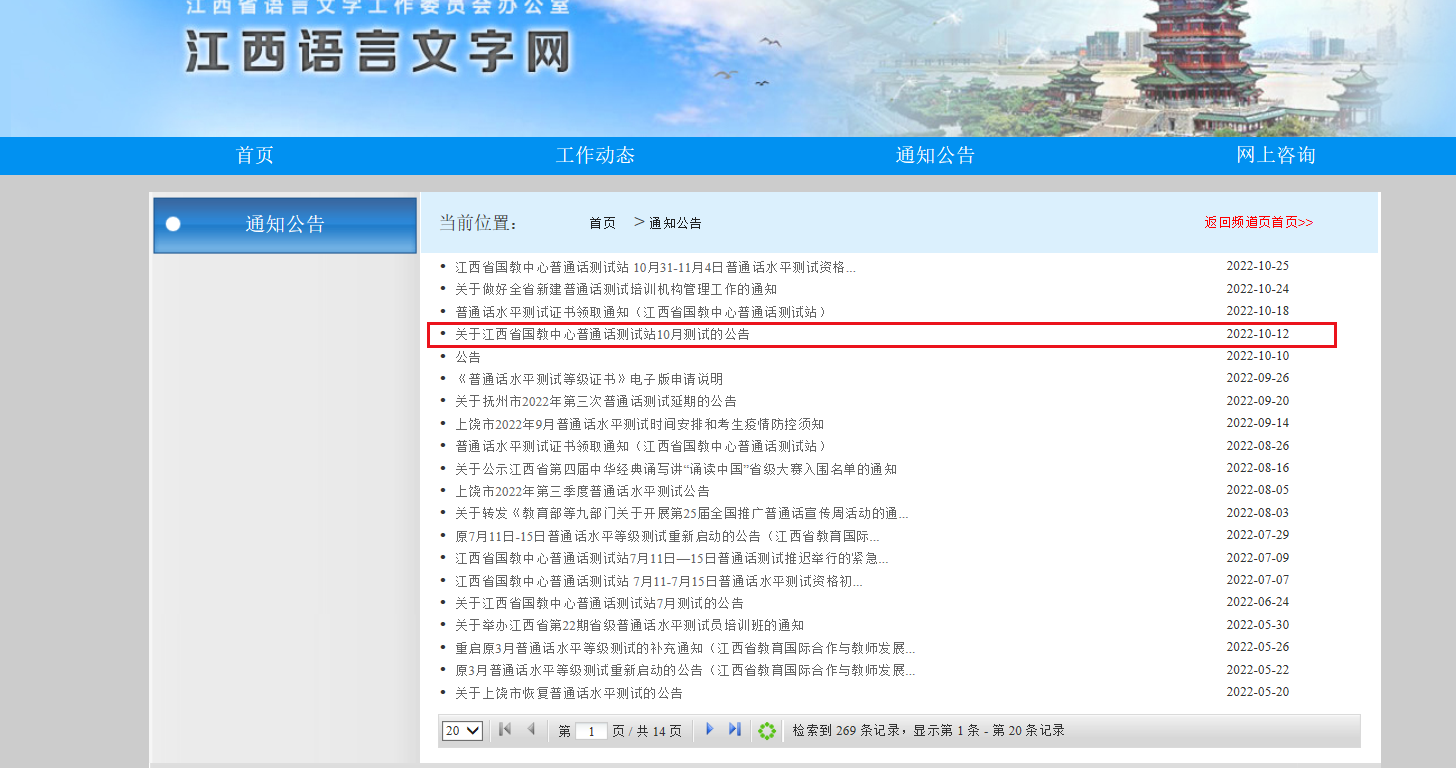Open 《普通话水平测试等级证书》电子版申请说明 notice
Screen dimensions: 1456x768
tap(589, 379)
